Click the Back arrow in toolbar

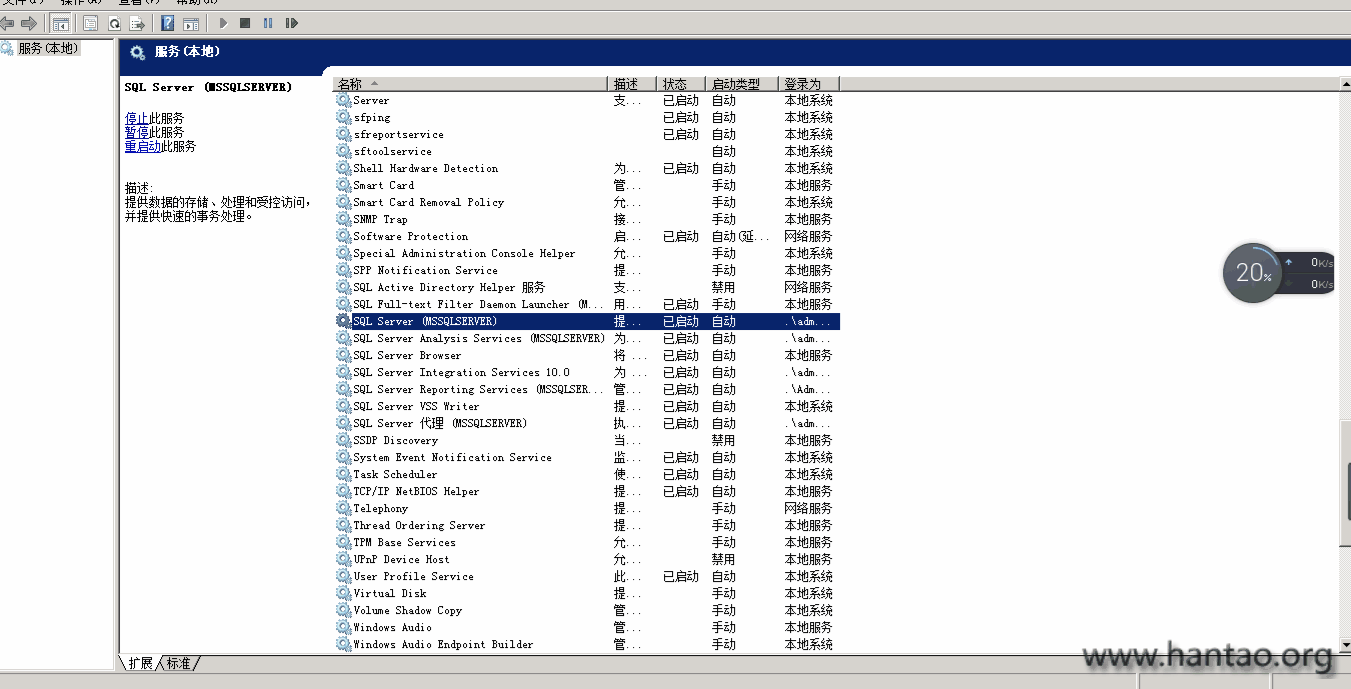[8, 23]
